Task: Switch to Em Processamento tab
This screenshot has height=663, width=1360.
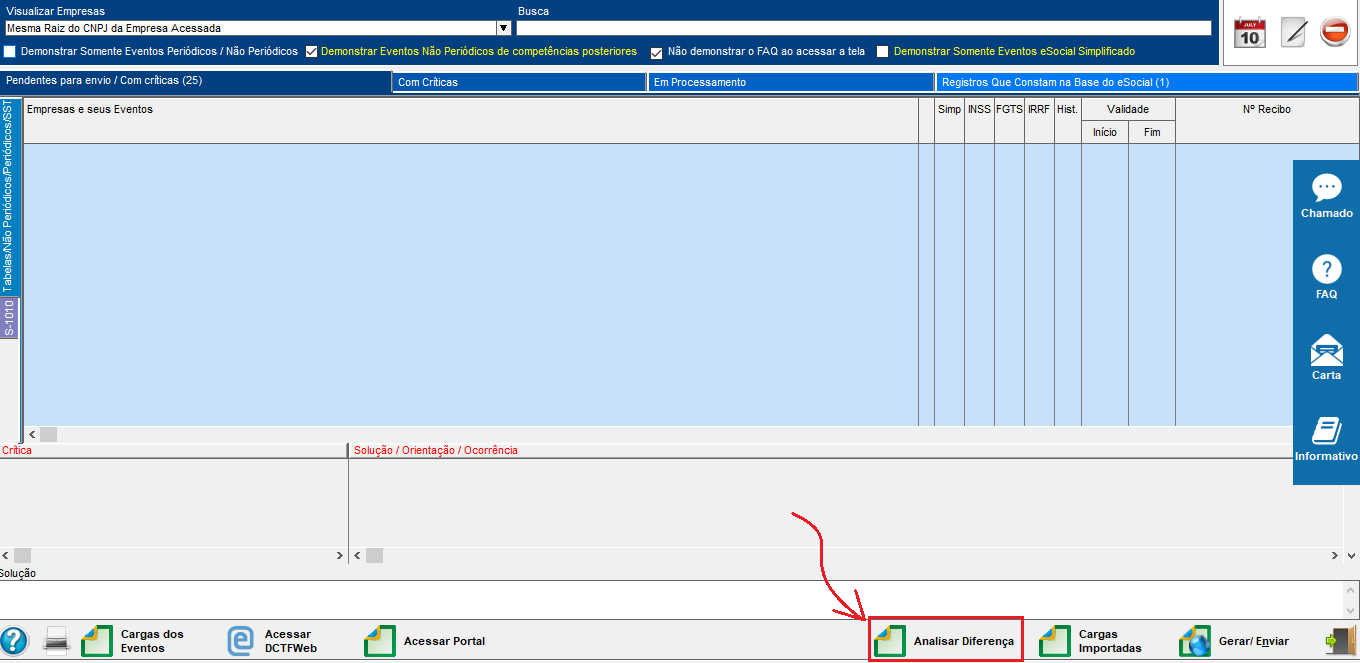Action: pyautogui.click(x=791, y=82)
